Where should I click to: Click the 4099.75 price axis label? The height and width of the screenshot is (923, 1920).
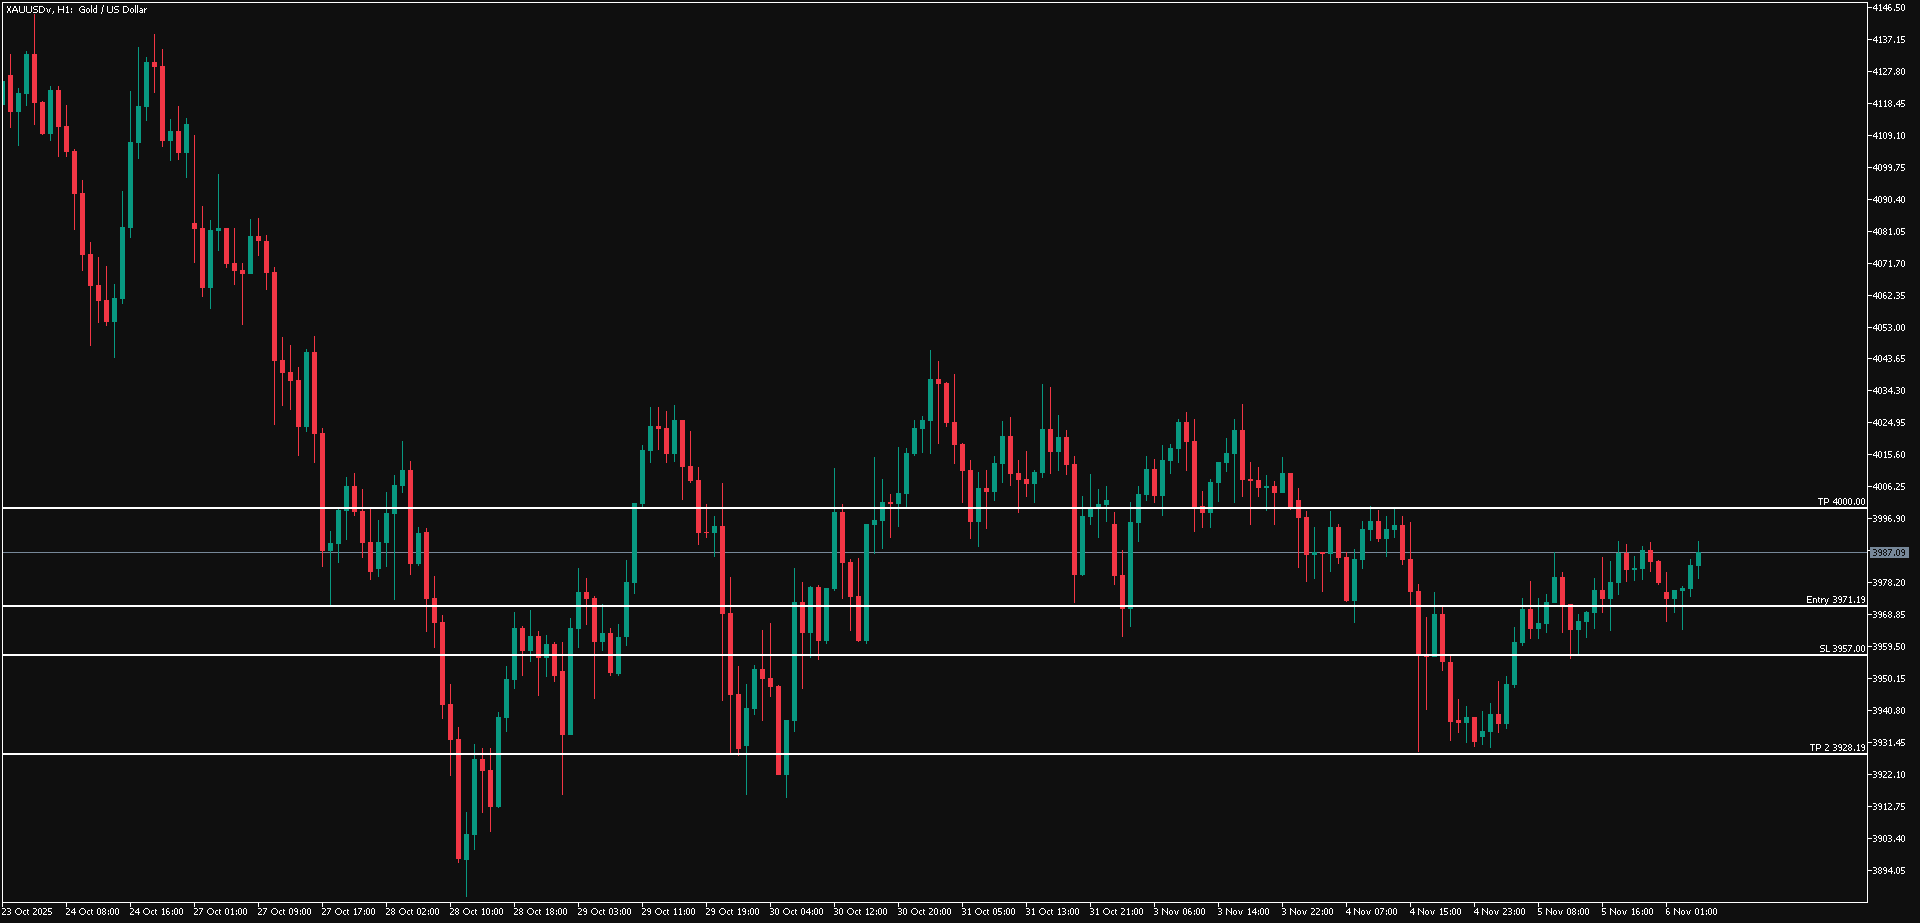tap(1888, 168)
